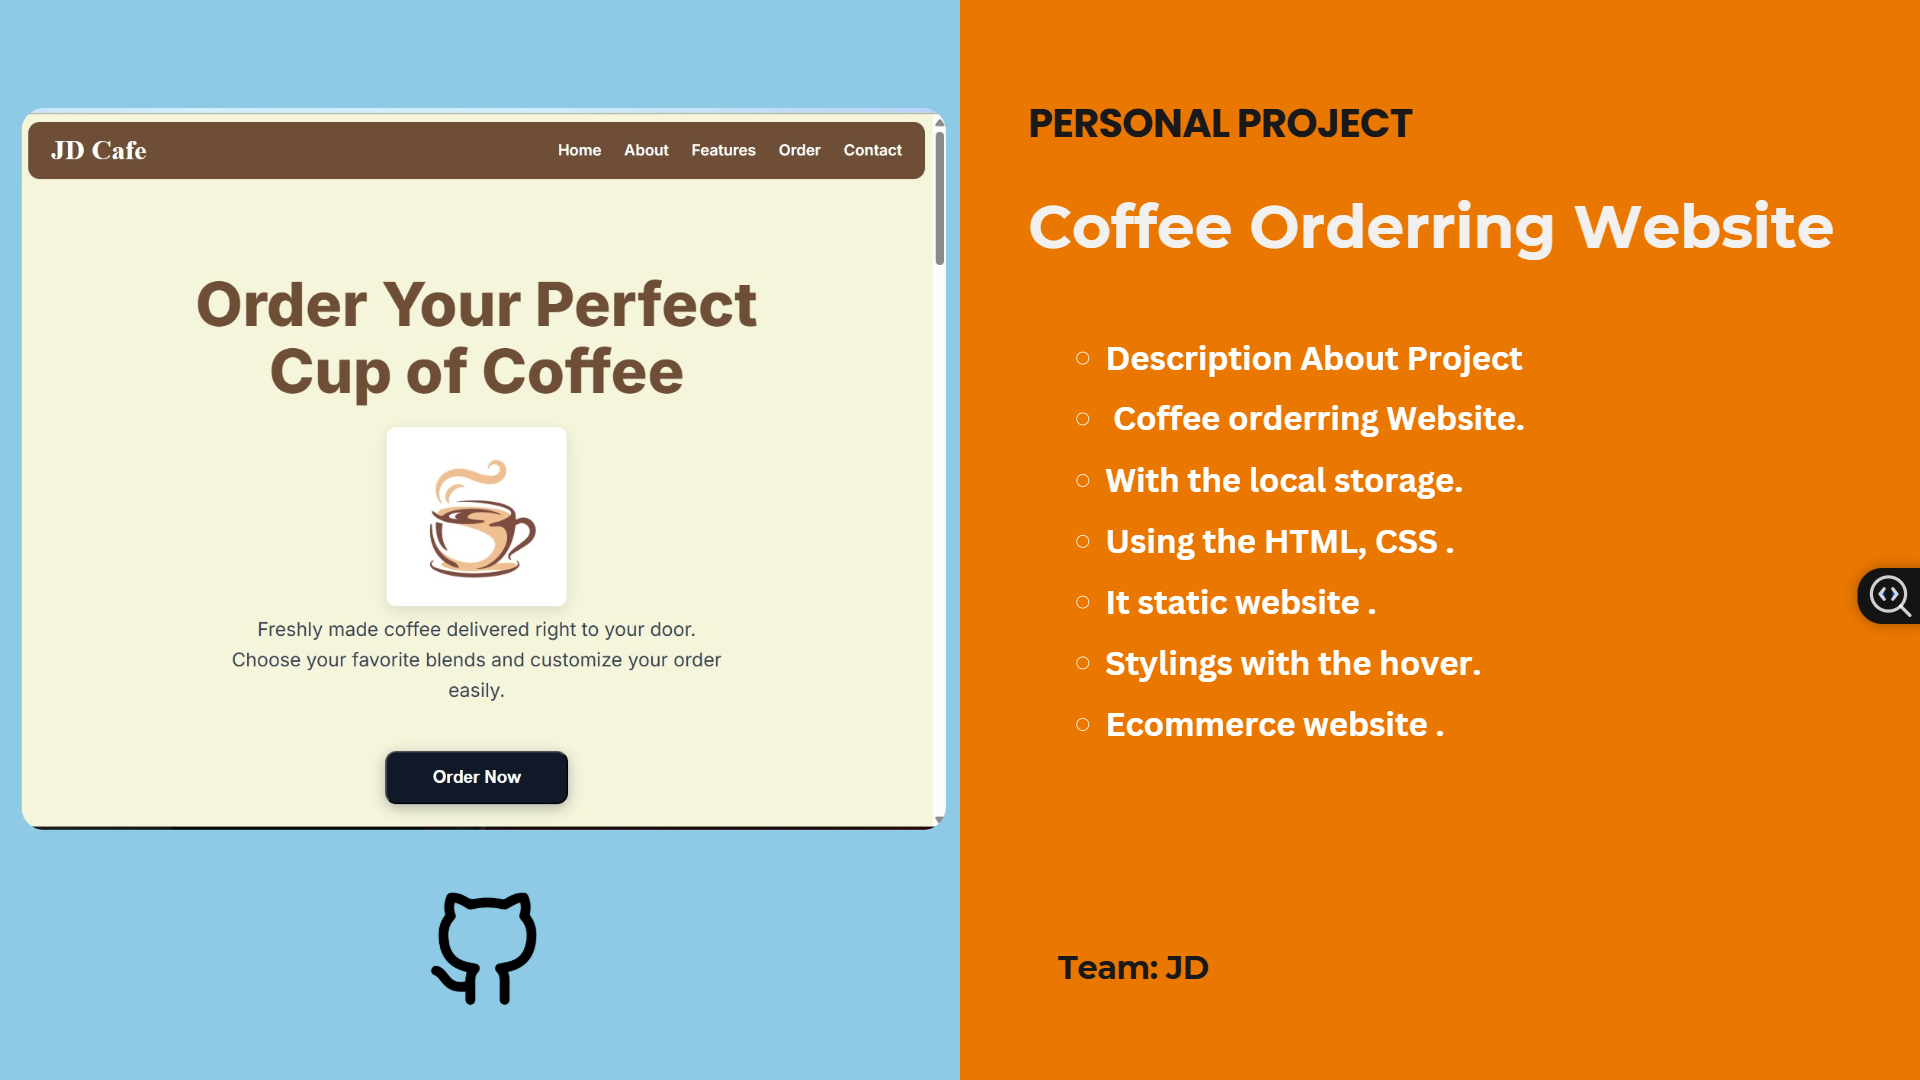1920x1080 pixels.
Task: Select the Order nav link
Action: tap(799, 150)
